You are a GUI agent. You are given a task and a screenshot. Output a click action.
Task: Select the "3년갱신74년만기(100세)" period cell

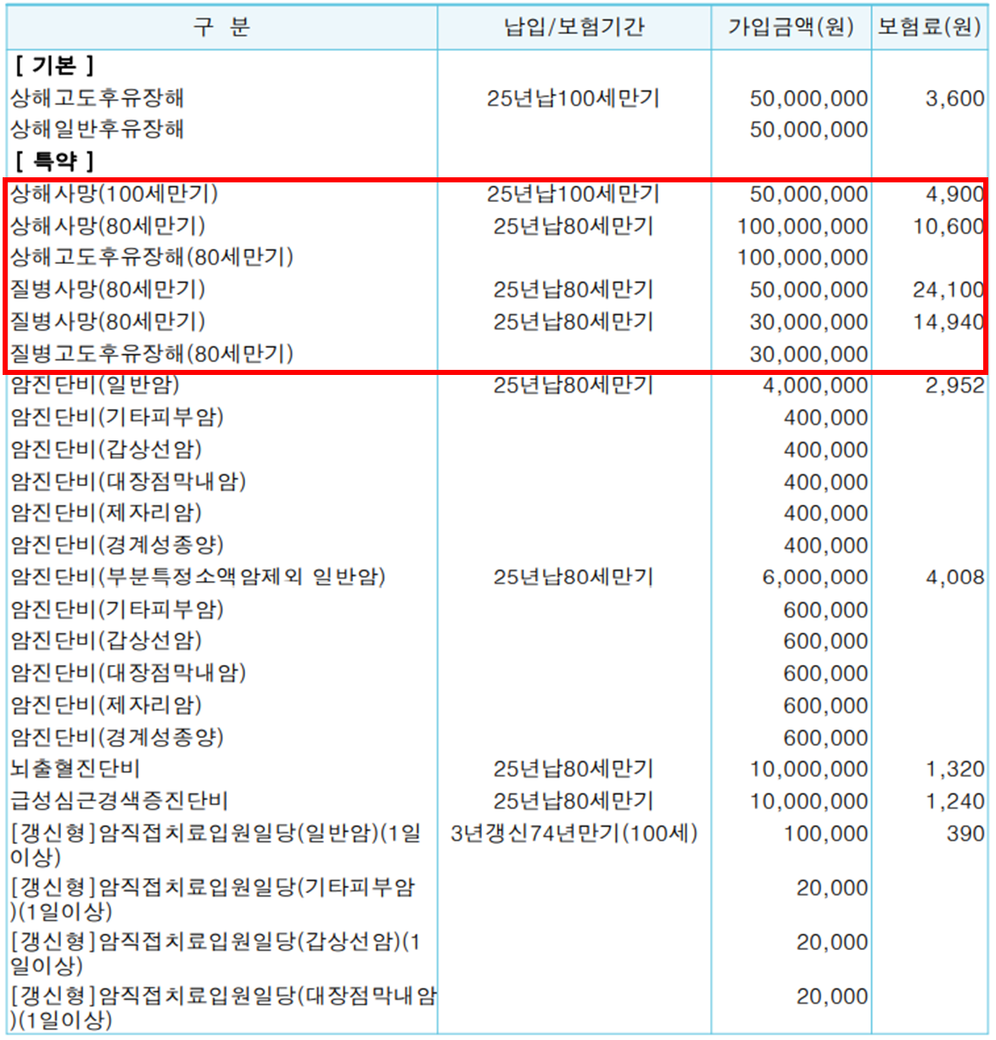tap(574, 833)
